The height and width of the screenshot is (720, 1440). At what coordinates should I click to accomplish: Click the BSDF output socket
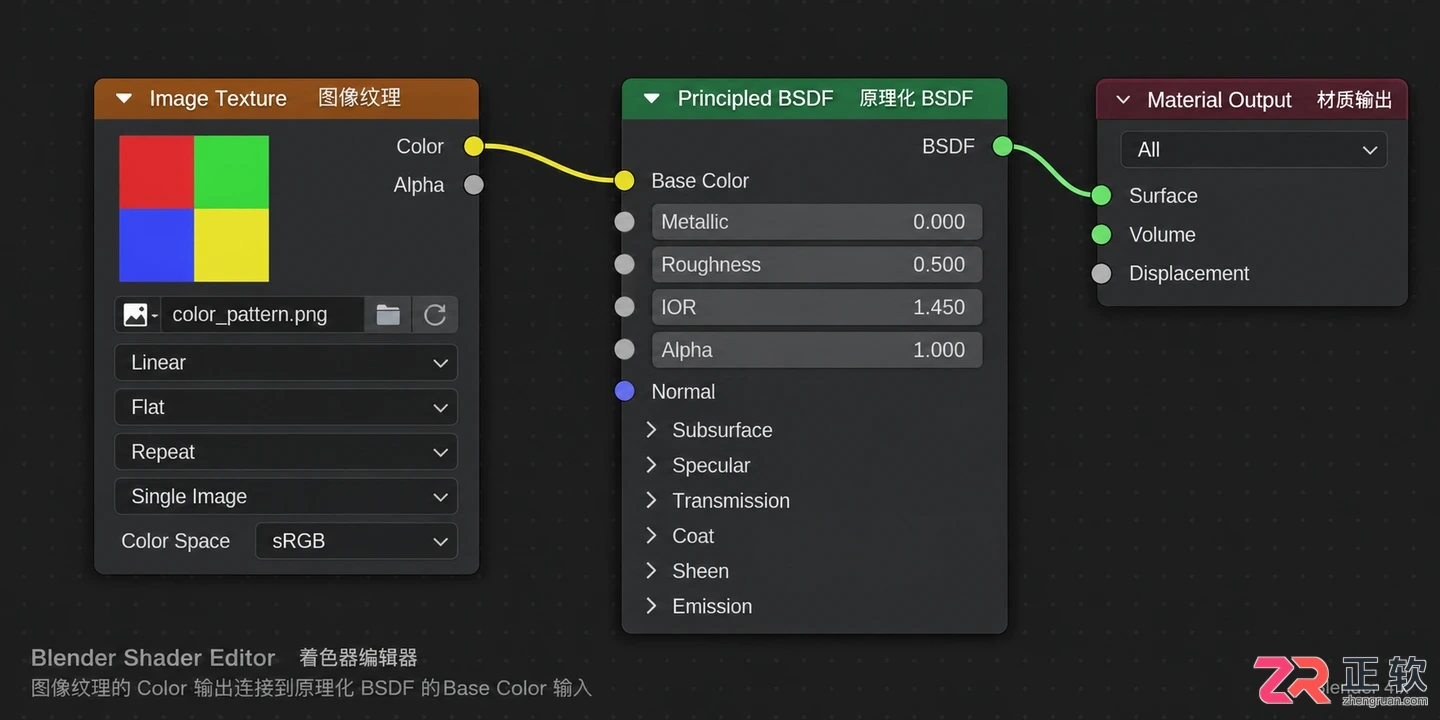[x=1002, y=147]
